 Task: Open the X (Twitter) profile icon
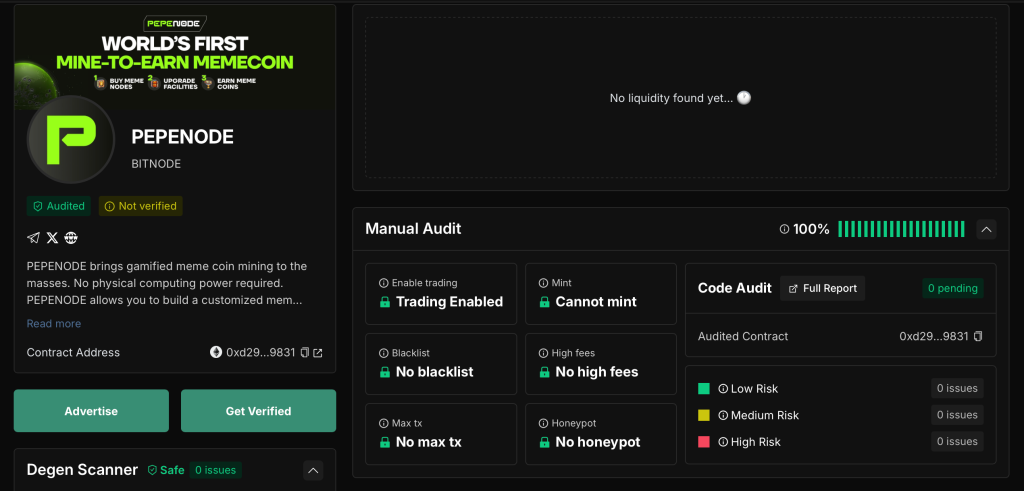click(52, 238)
